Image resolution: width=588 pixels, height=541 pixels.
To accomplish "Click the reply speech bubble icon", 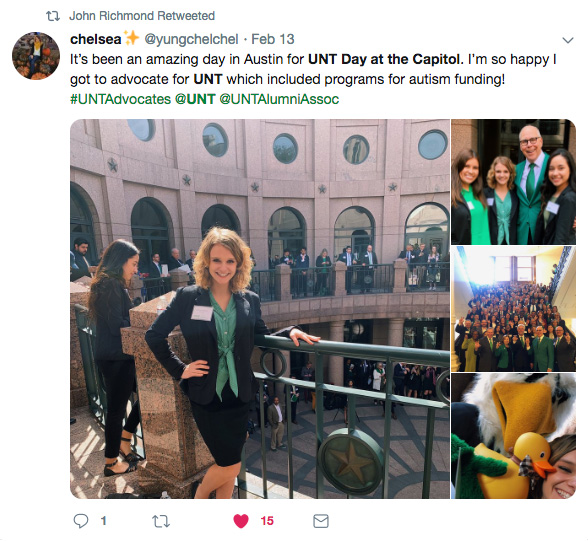I will 81,521.
